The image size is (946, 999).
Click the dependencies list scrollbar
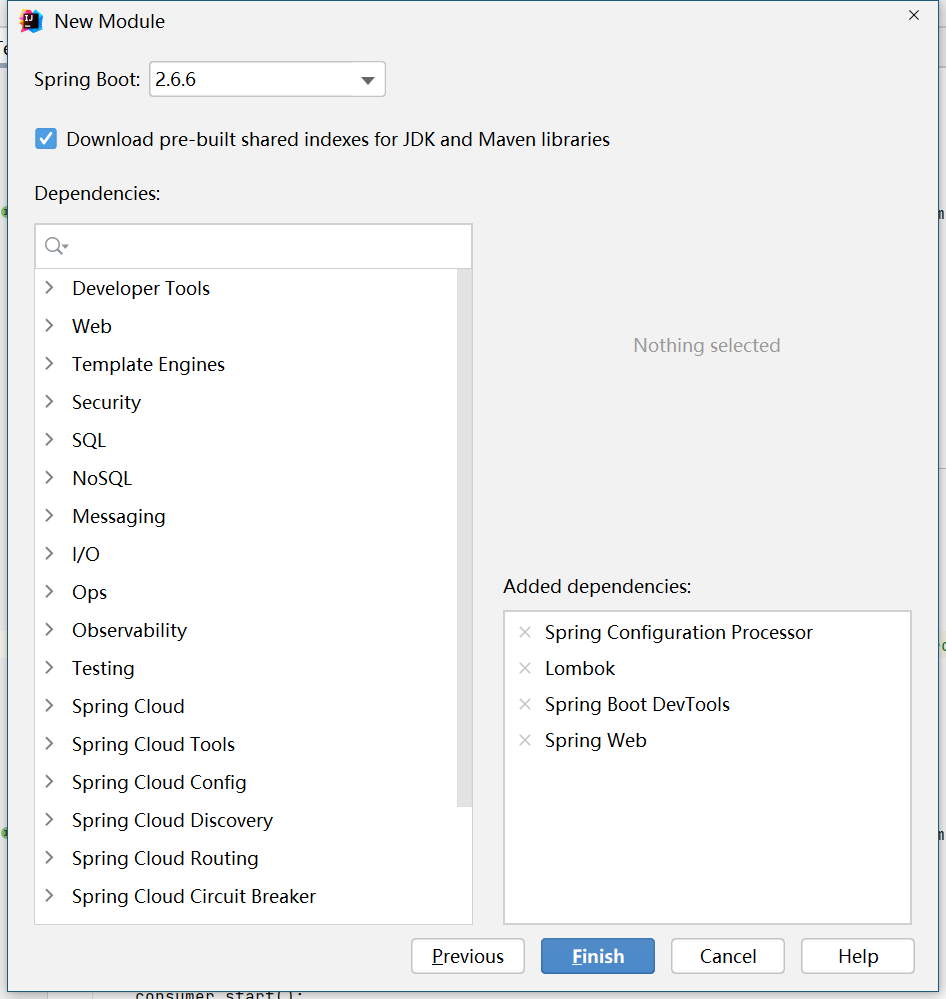coord(464,540)
